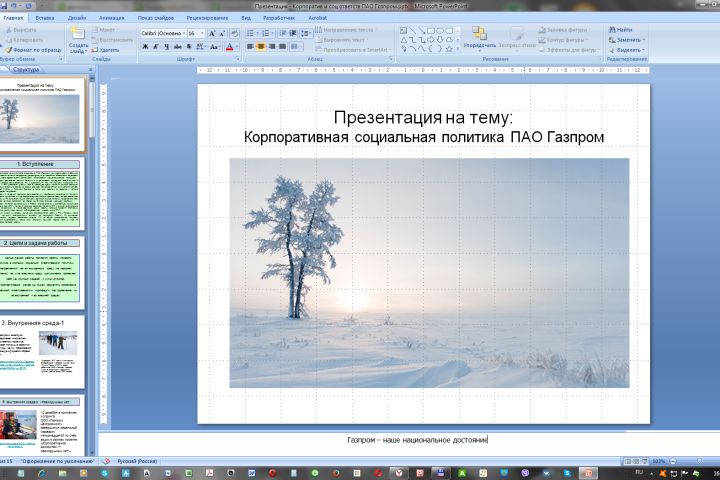Screen dimensions: 720x480
Task: Click Выделить (Select) button
Action: [627, 50]
